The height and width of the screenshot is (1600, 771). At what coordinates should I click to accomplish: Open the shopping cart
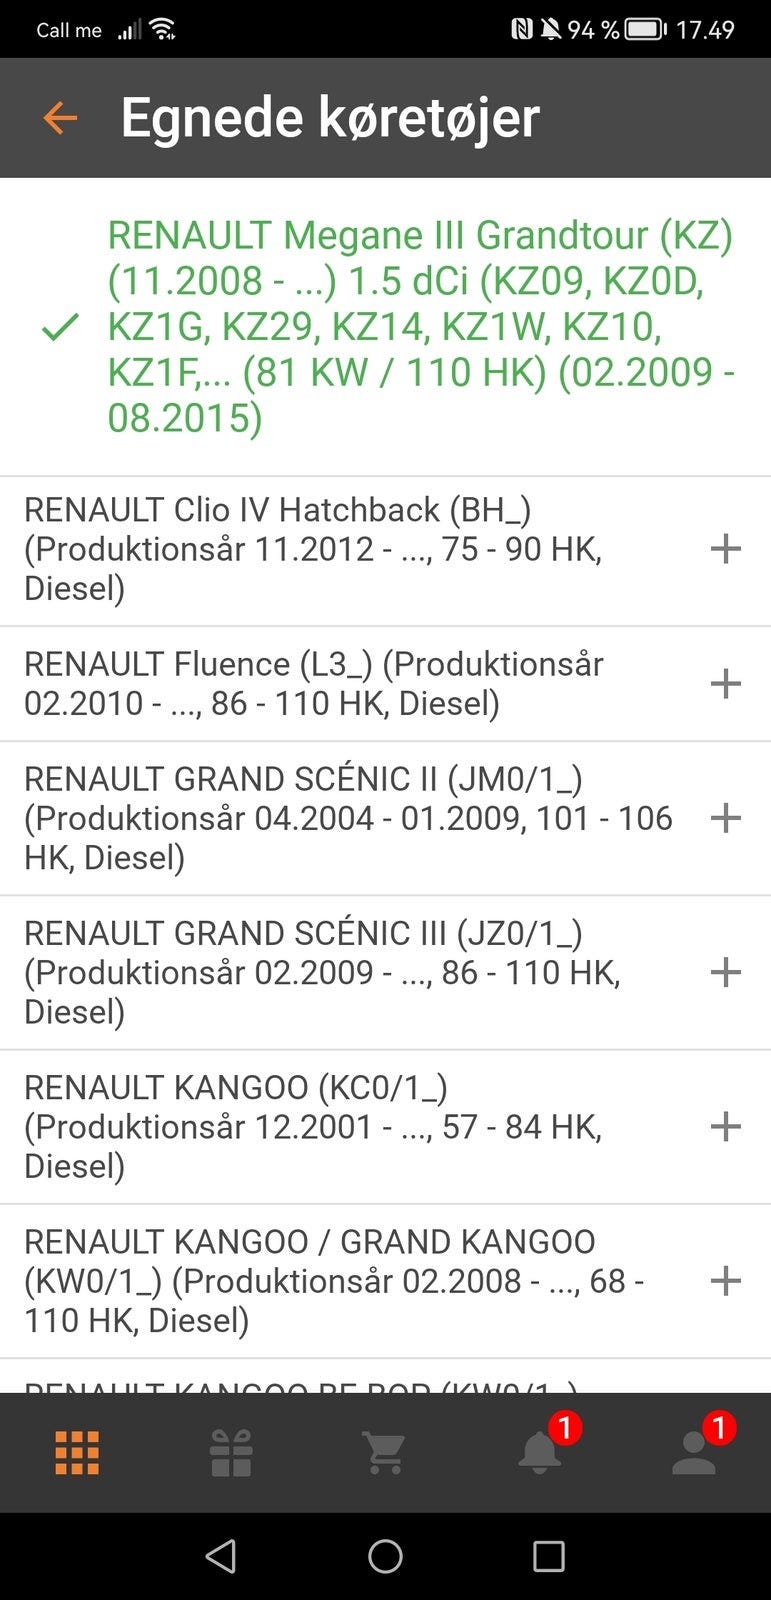point(385,1452)
